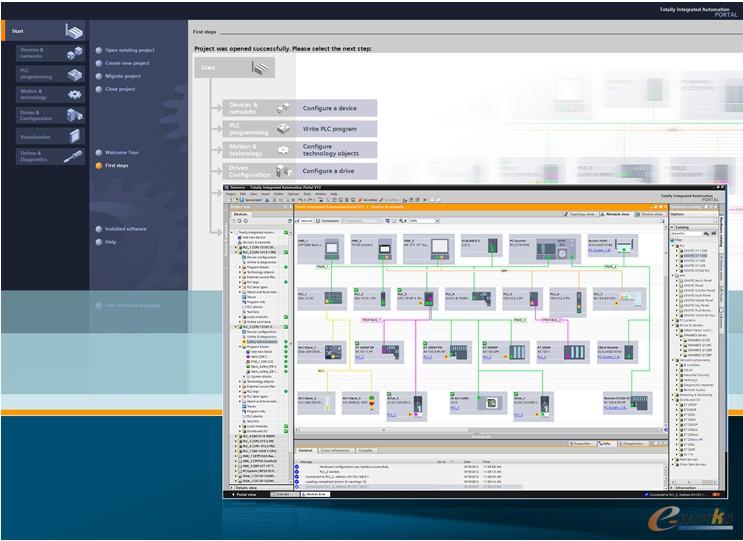Click Online & Diagnostics screwdriver icon
The image size is (743, 541).
point(74,156)
